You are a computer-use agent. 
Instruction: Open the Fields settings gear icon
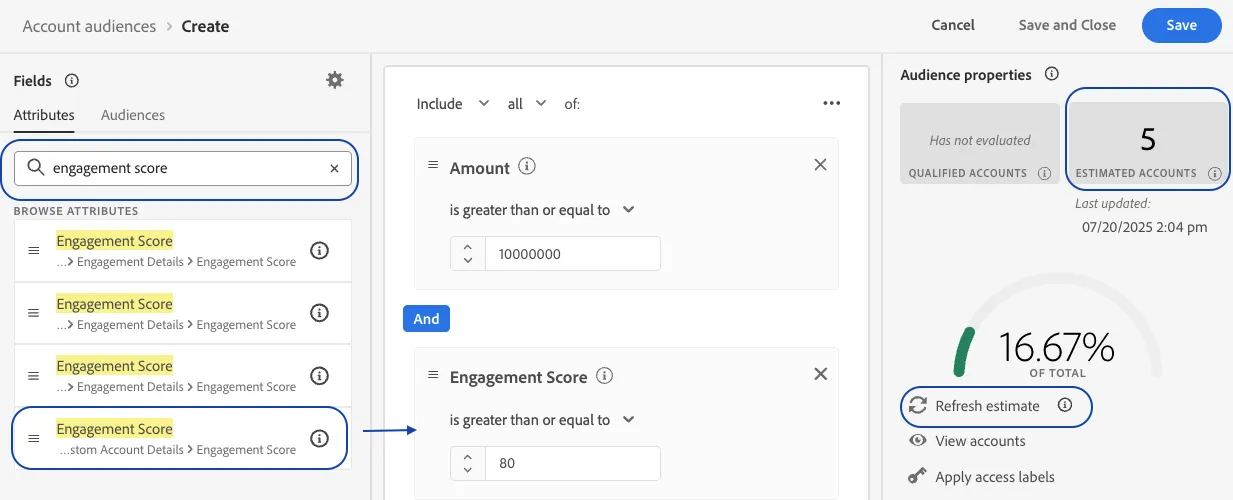[x=335, y=80]
